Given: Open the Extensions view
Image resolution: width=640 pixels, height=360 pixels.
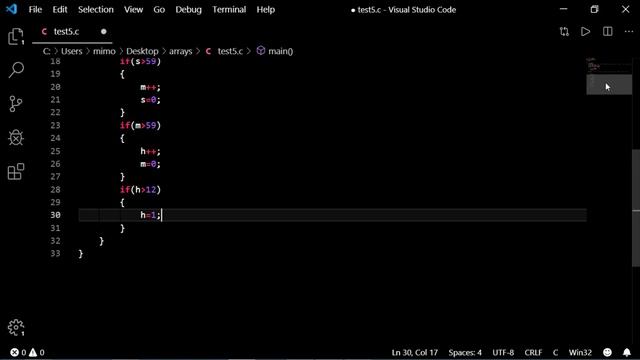Looking at the screenshot, I should pyautogui.click(x=16, y=171).
